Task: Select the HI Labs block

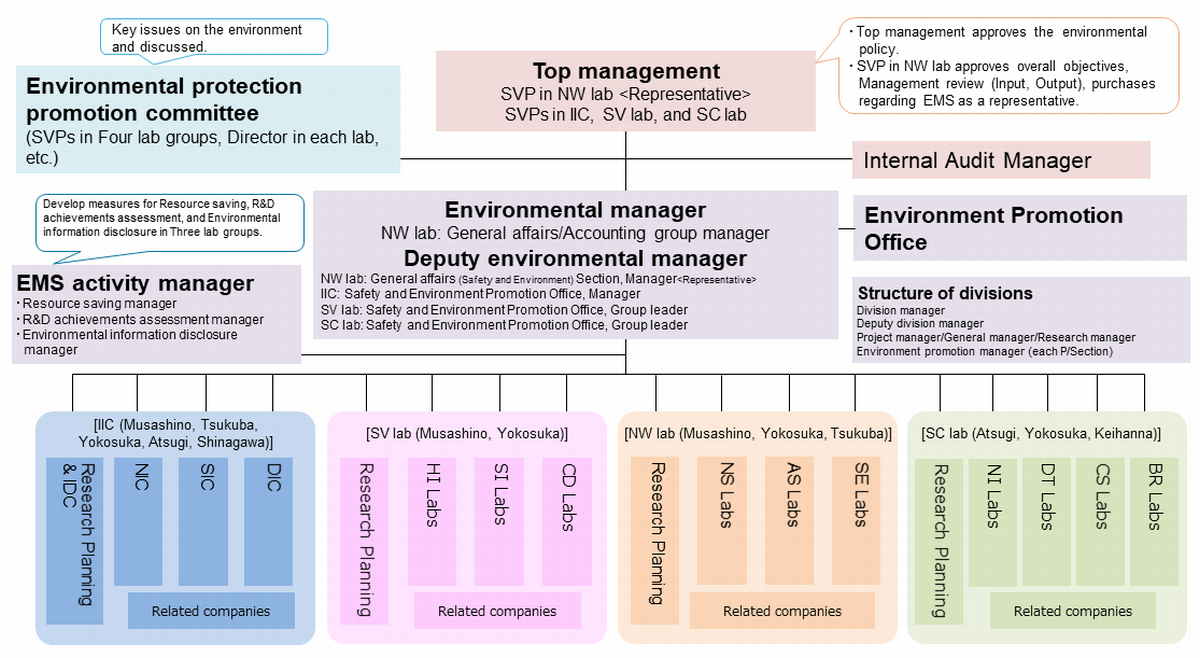Action: tap(432, 520)
